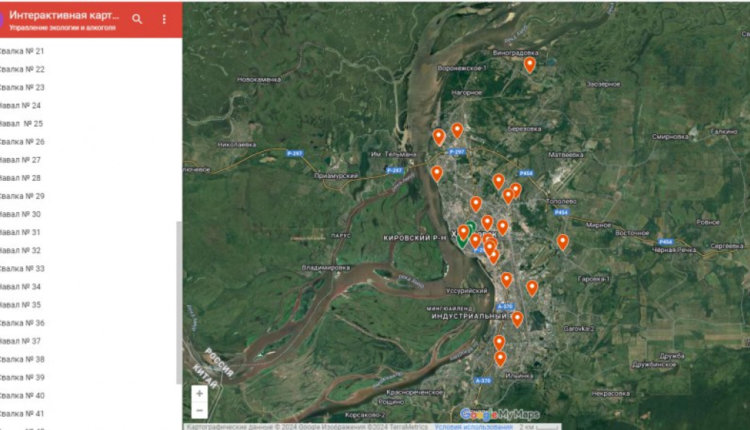750x430 pixels.
Task: Click the lone orange marker west of Восточное
Action: pyautogui.click(x=563, y=241)
